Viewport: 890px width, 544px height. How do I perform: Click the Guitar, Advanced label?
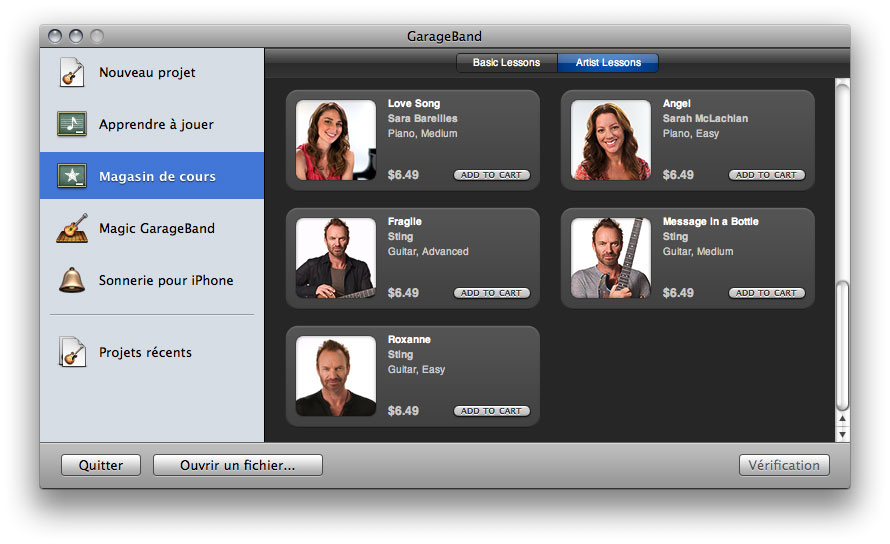(428, 251)
